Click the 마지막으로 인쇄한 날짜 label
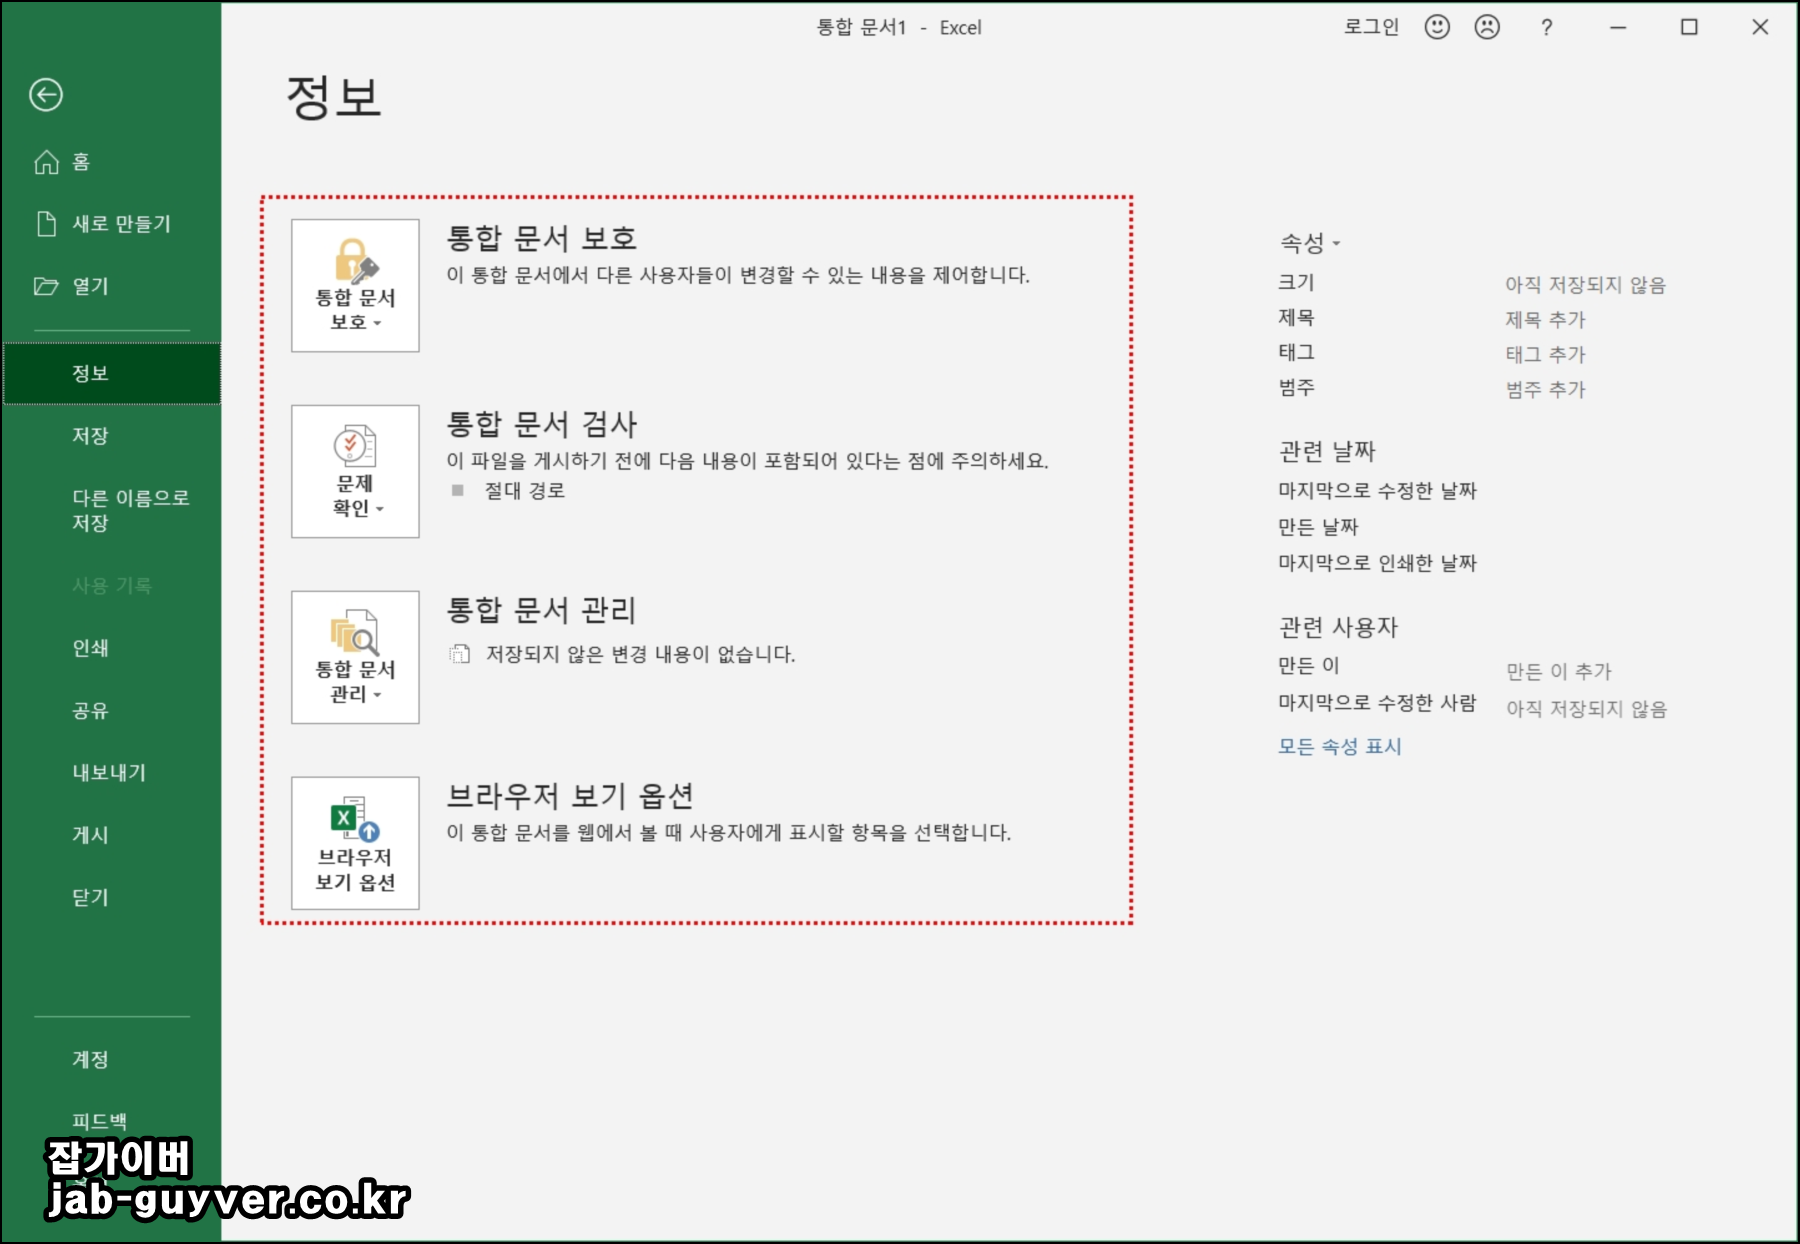1800x1244 pixels. (x=1377, y=563)
